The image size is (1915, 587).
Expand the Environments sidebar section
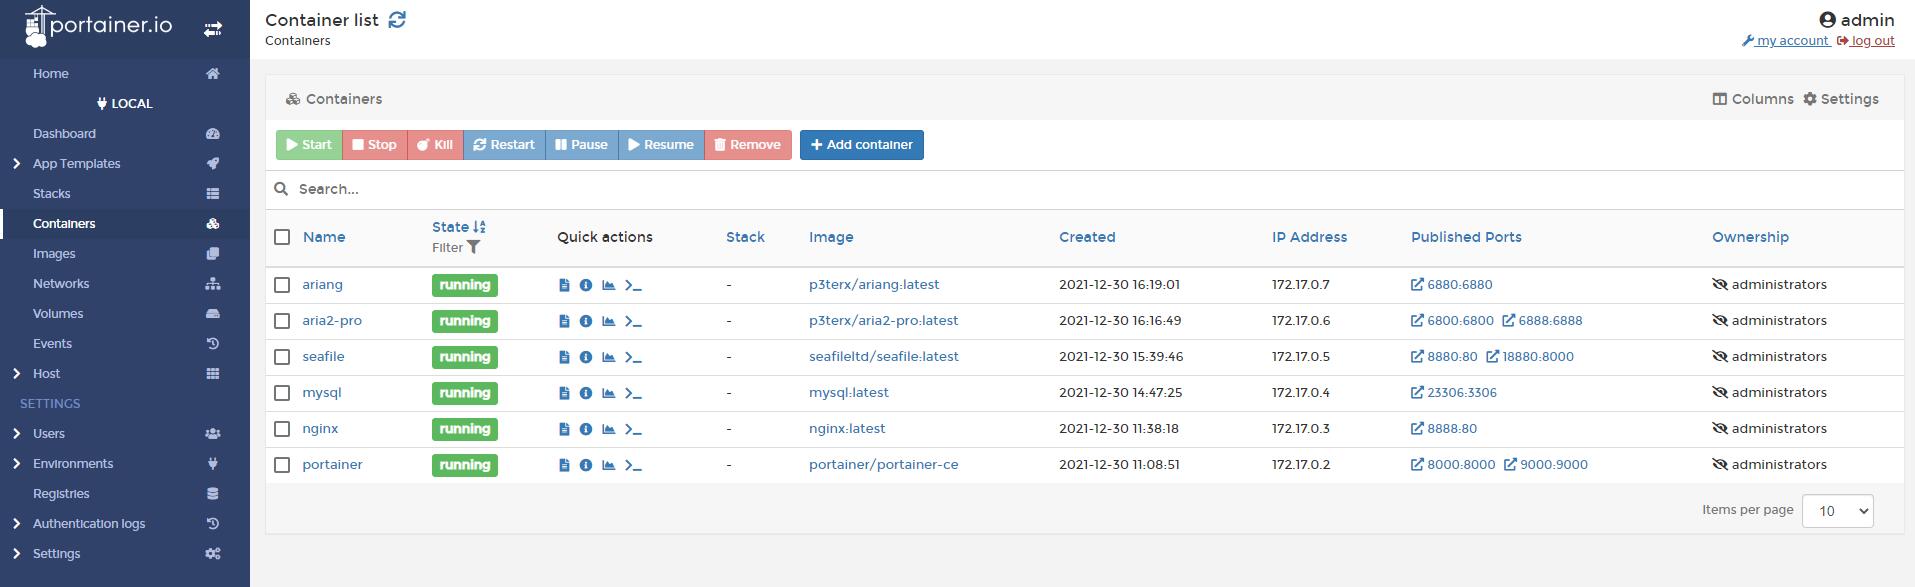point(16,463)
